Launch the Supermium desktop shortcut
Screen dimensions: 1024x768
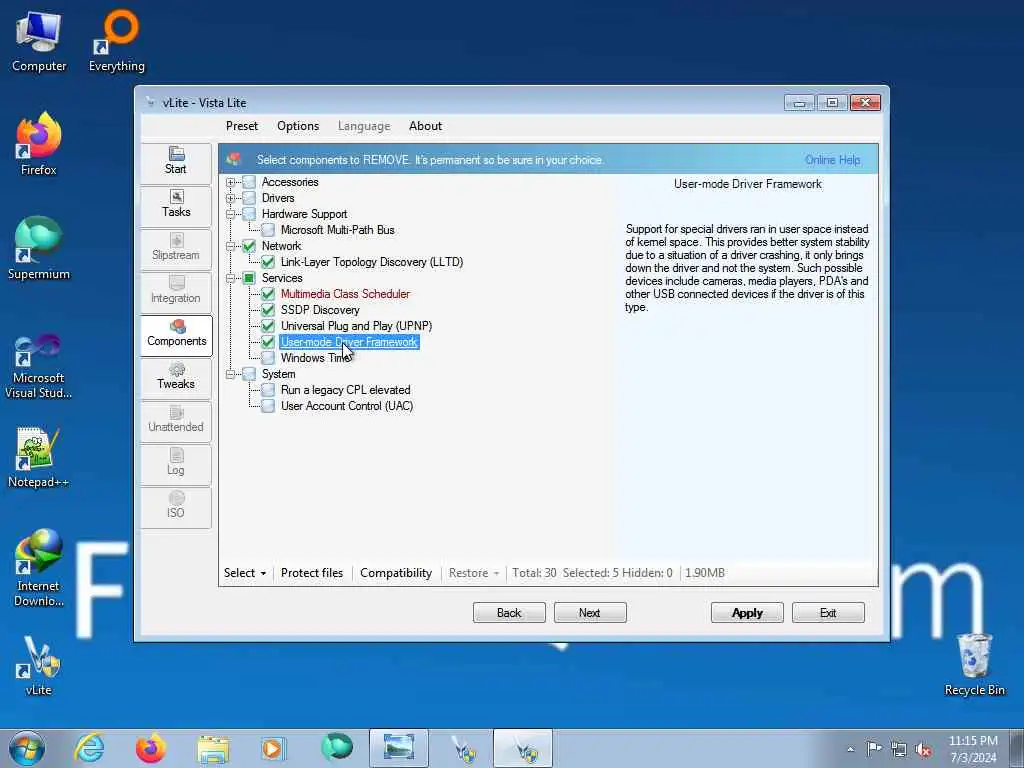pyautogui.click(x=39, y=249)
